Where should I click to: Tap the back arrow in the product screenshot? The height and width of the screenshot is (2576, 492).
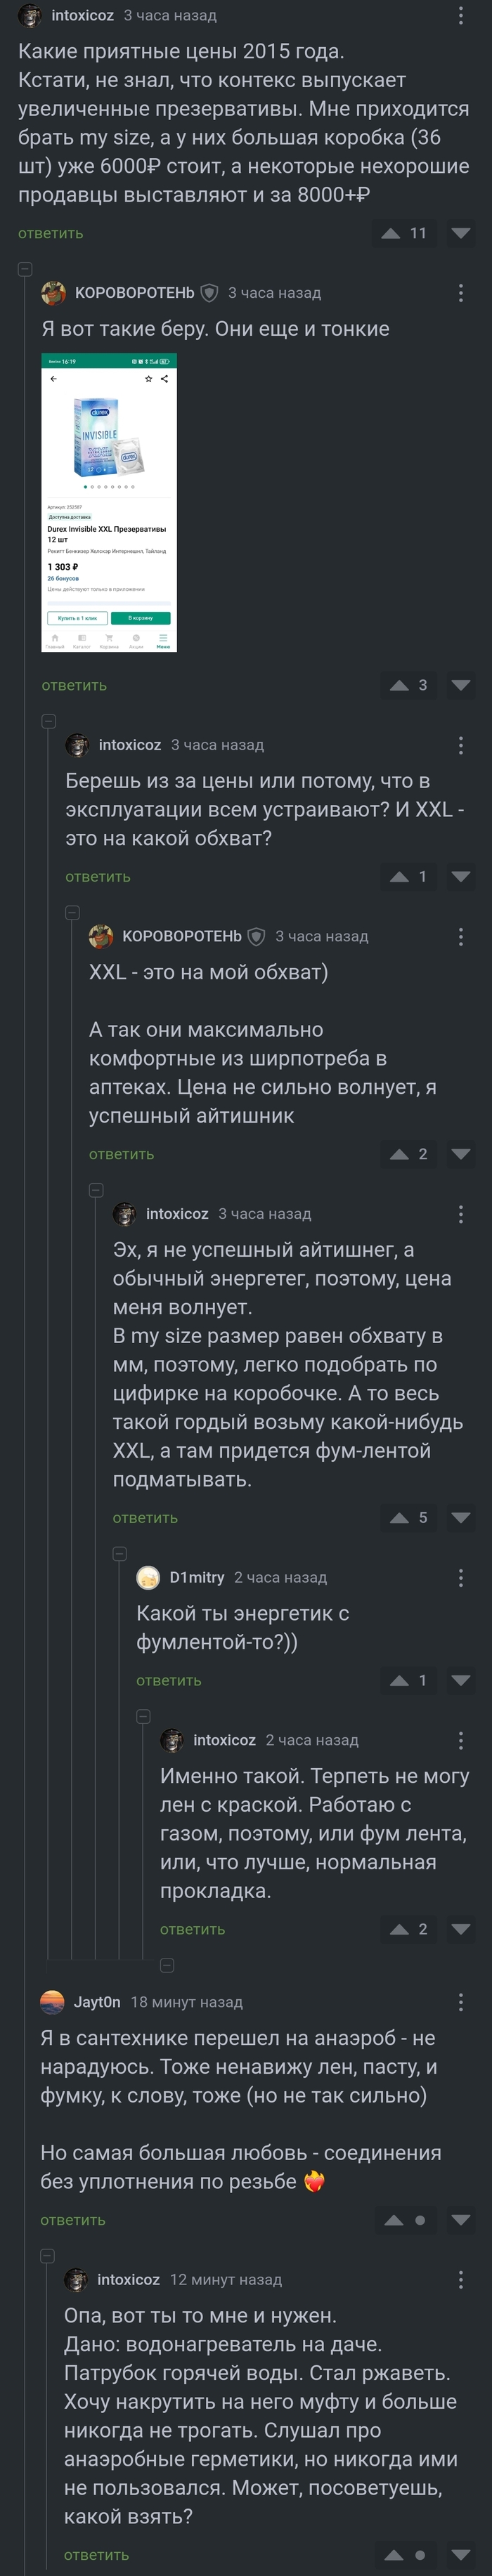point(53,379)
